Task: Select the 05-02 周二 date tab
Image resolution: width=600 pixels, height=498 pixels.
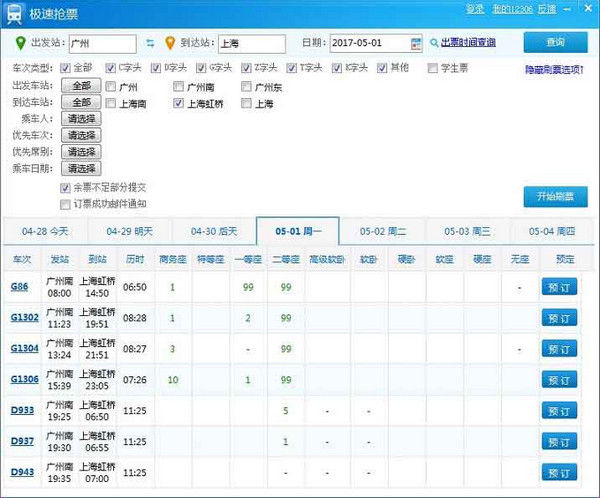Action: click(x=383, y=231)
